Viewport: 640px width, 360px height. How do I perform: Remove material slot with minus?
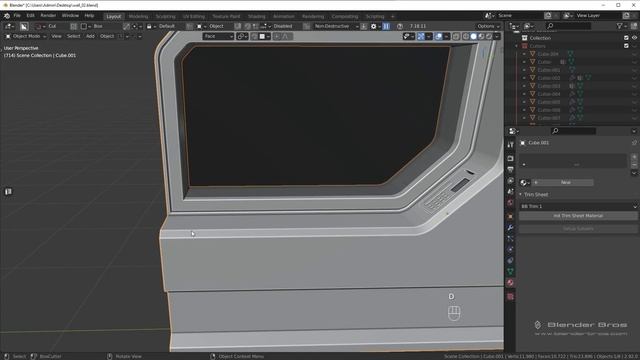[634, 165]
